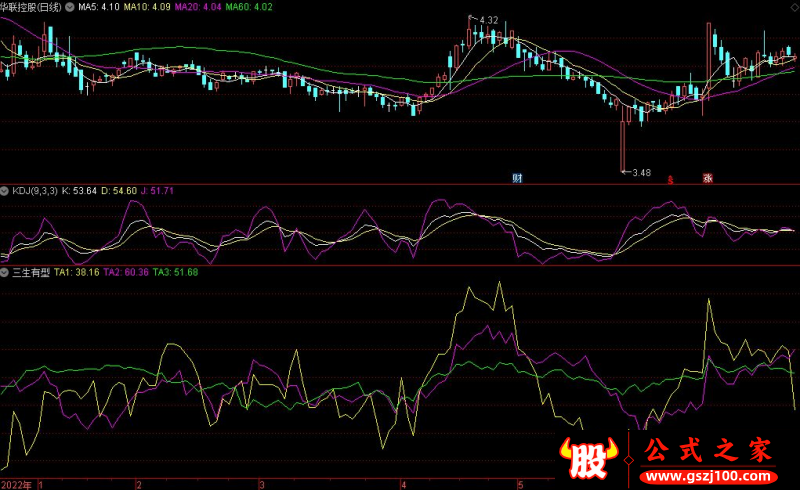
Task: Click the red 涨 marker icon
Action: tap(707, 179)
